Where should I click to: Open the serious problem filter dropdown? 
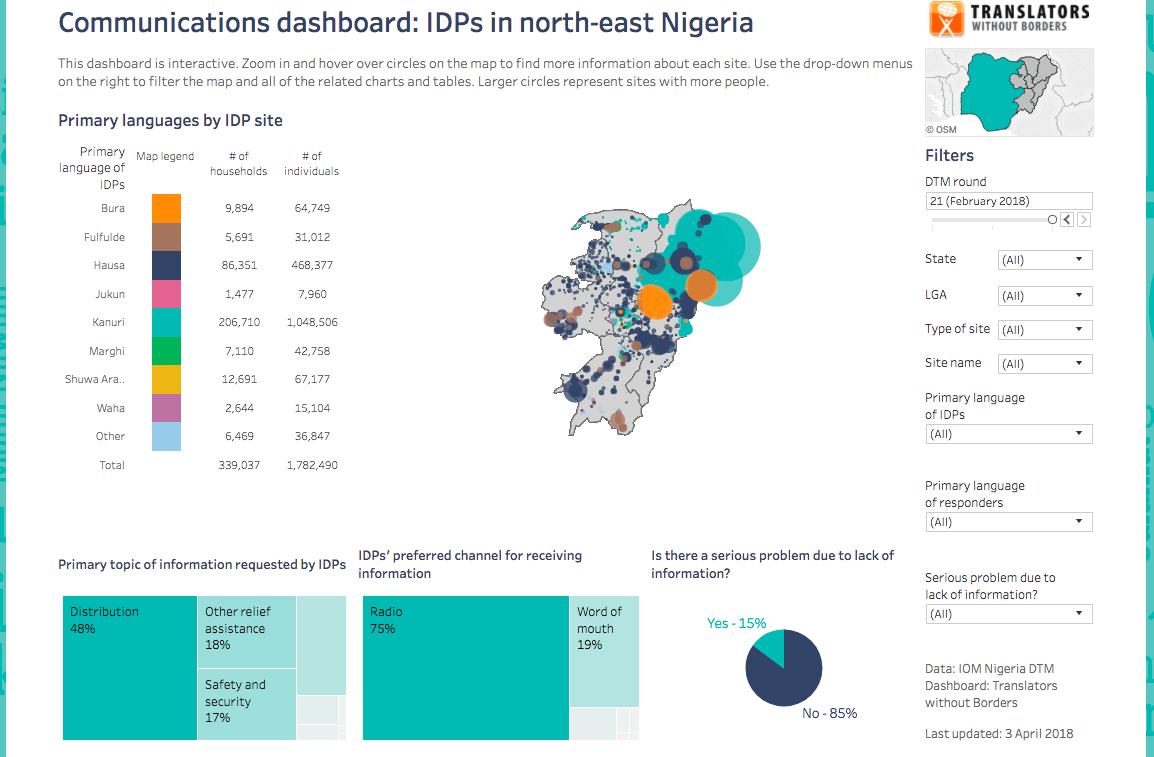pyautogui.click(x=1008, y=614)
